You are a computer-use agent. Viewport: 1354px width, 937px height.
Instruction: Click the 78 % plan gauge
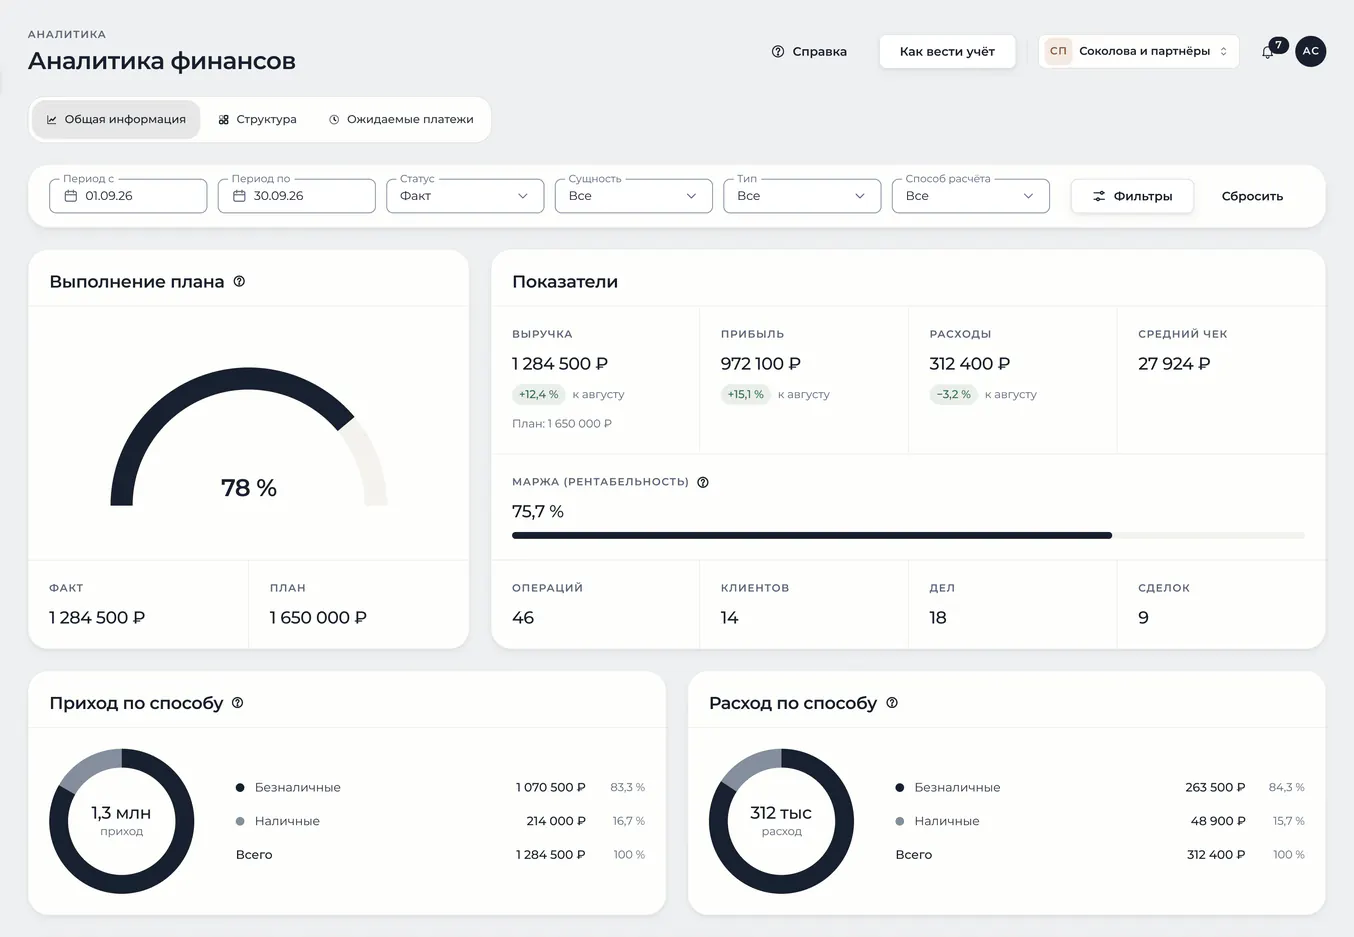tap(249, 437)
